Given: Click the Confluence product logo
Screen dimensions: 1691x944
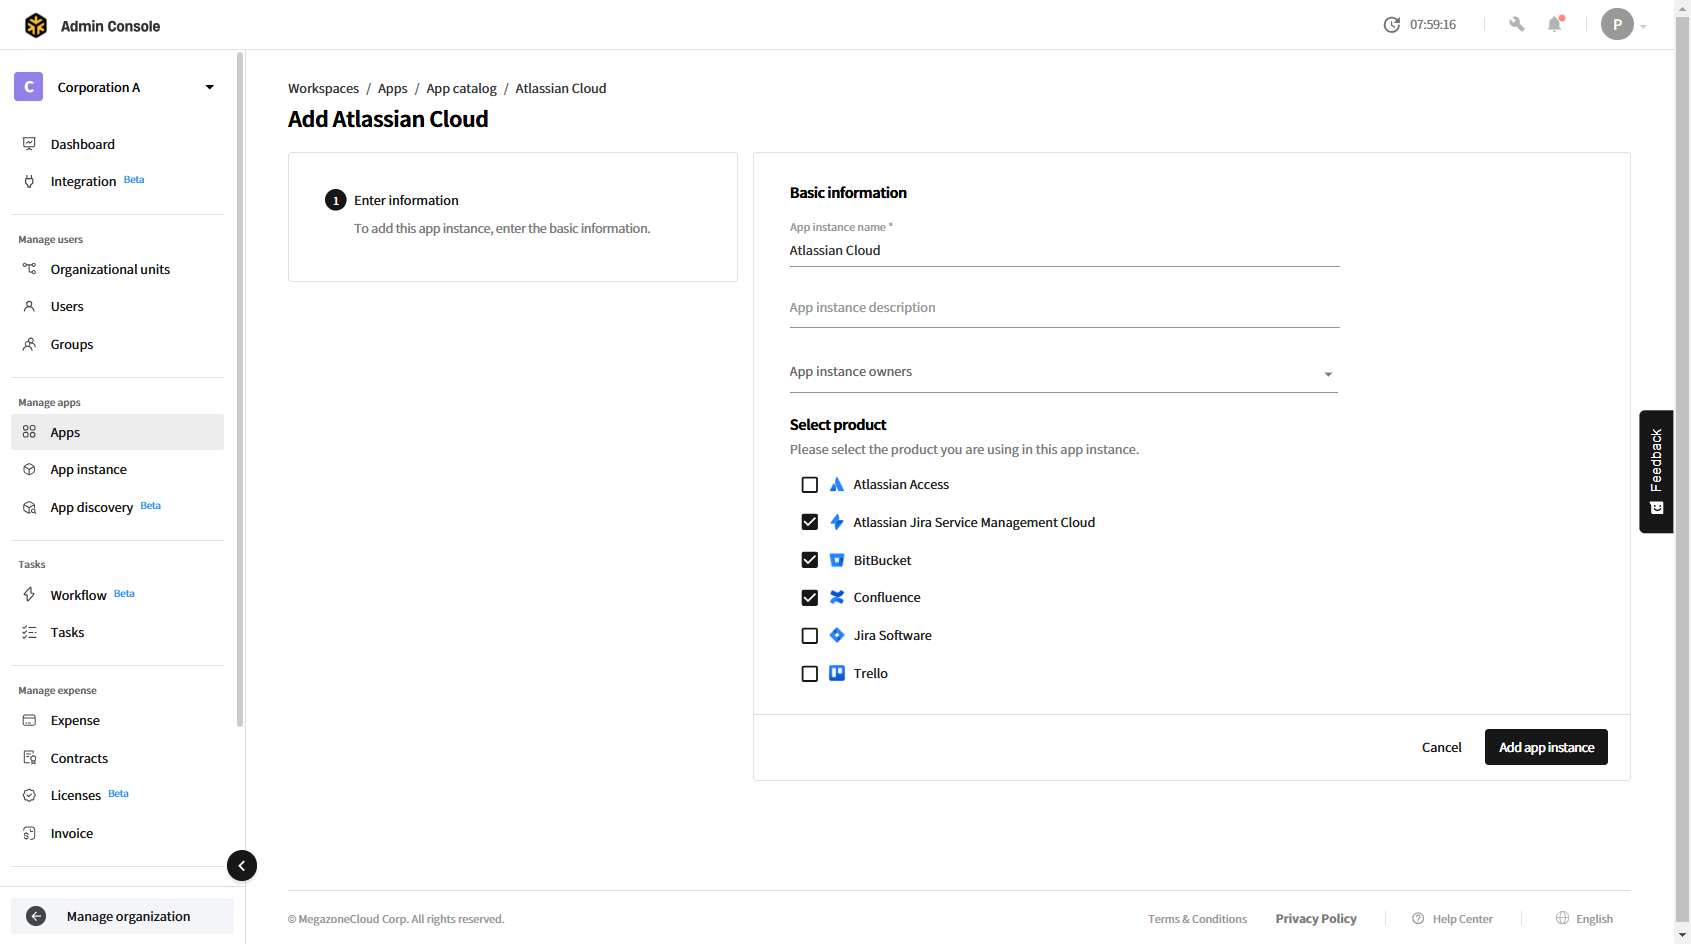Looking at the screenshot, I should [x=837, y=597].
